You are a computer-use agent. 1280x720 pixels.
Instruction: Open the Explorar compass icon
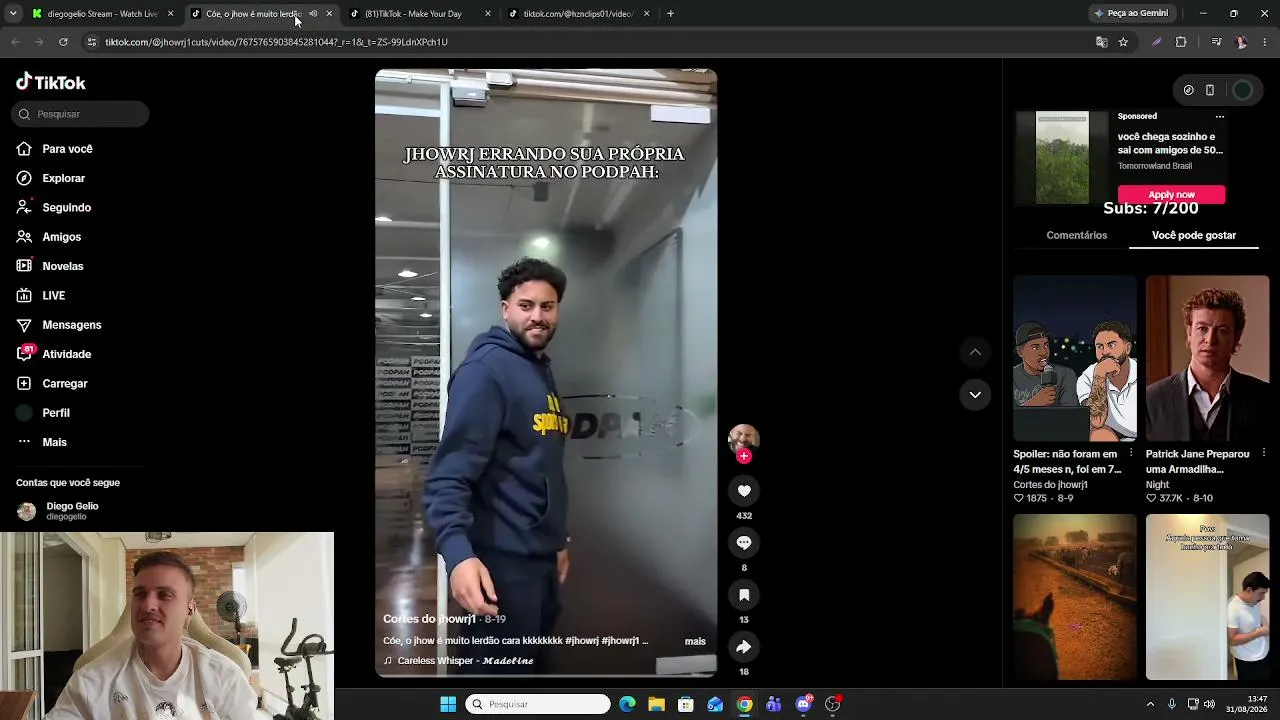point(24,178)
